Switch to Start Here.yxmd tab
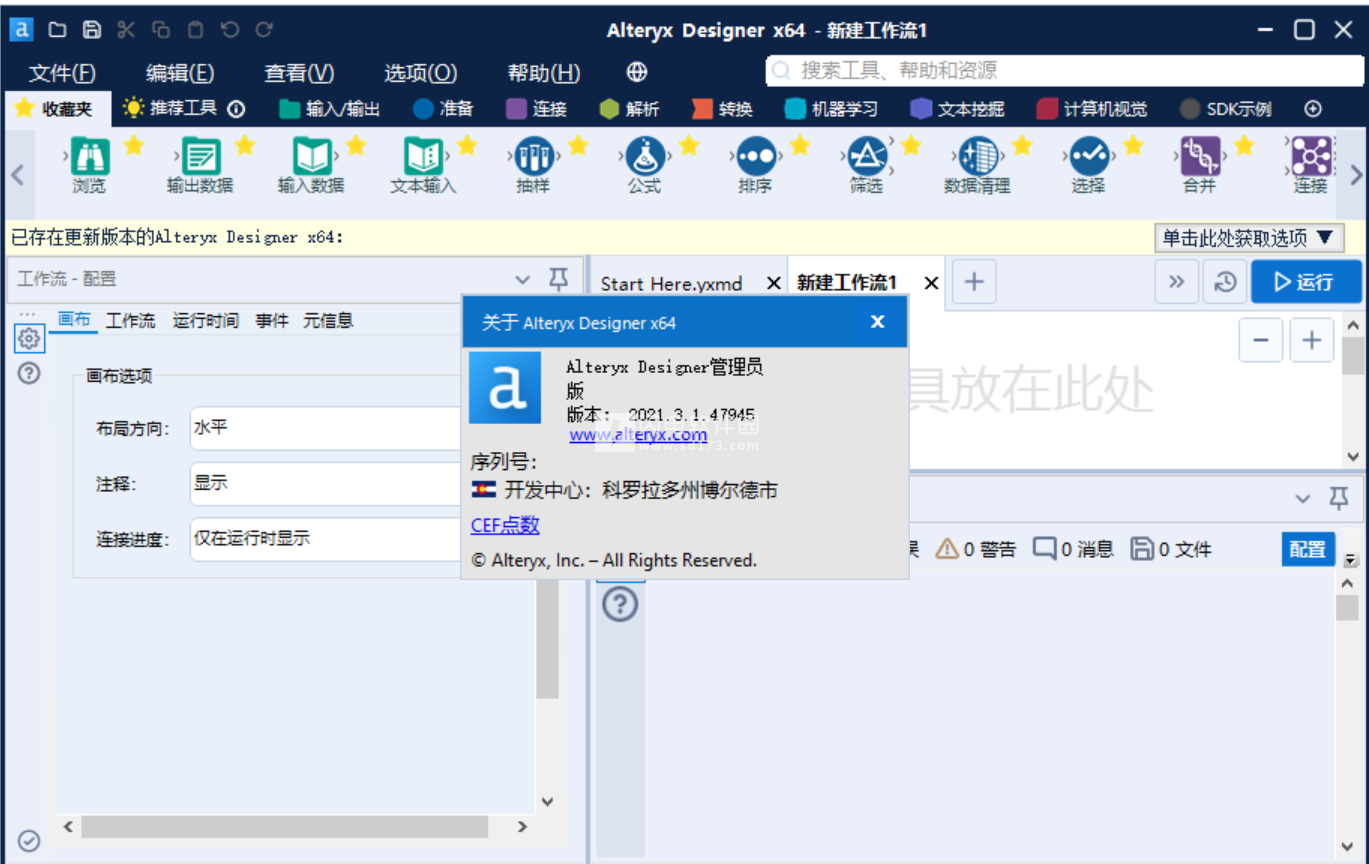The image size is (1369, 864). coord(671,283)
